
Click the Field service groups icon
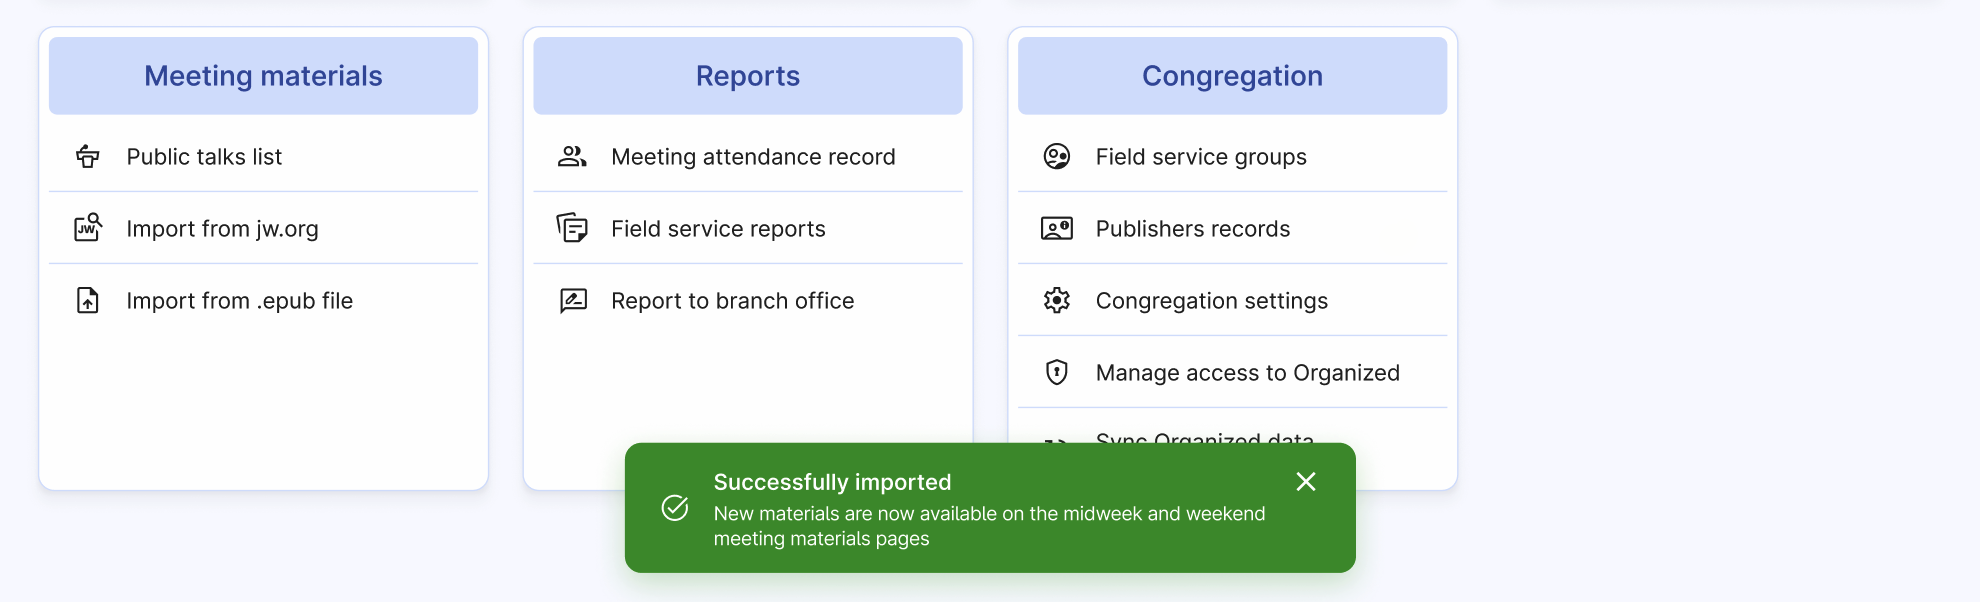click(x=1057, y=156)
